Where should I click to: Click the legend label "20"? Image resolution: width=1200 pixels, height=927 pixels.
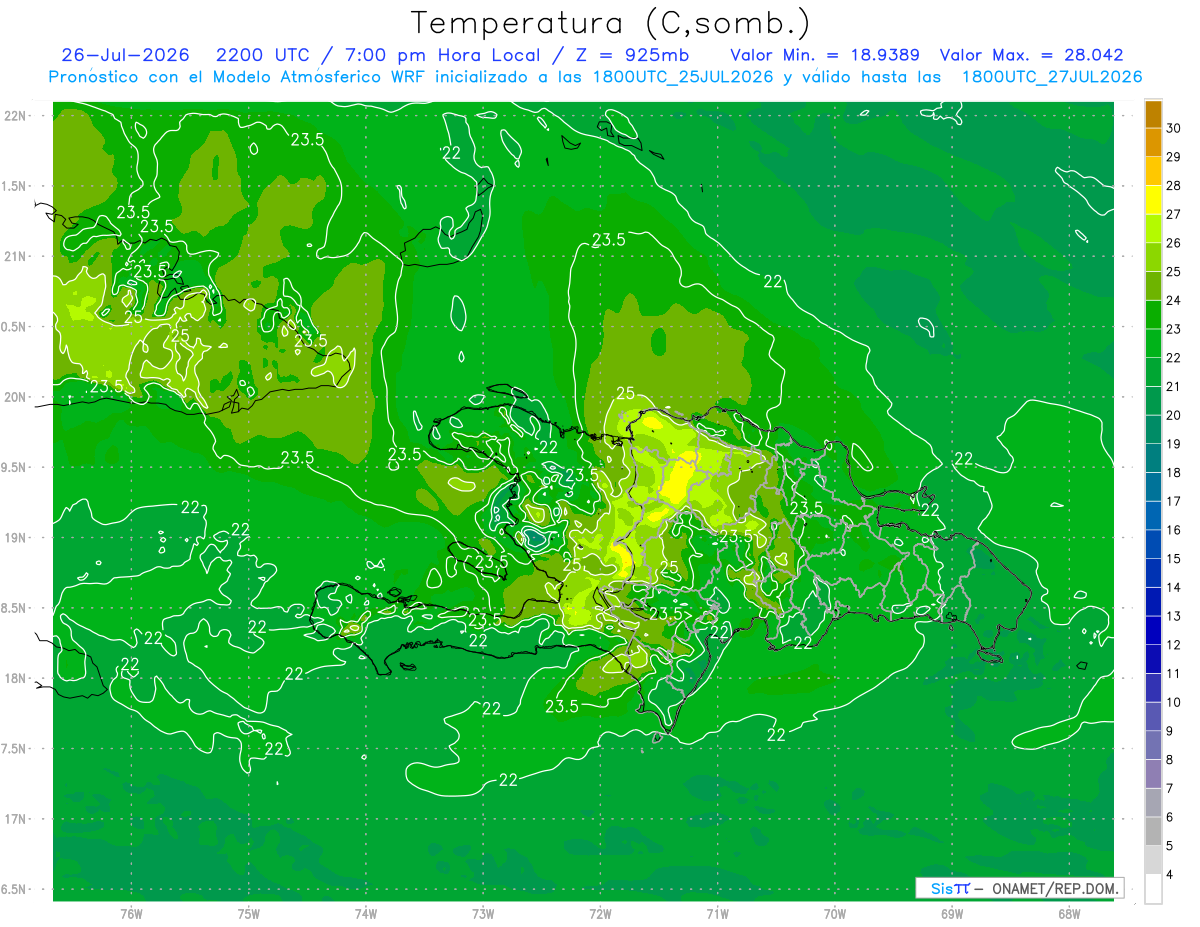click(1173, 415)
